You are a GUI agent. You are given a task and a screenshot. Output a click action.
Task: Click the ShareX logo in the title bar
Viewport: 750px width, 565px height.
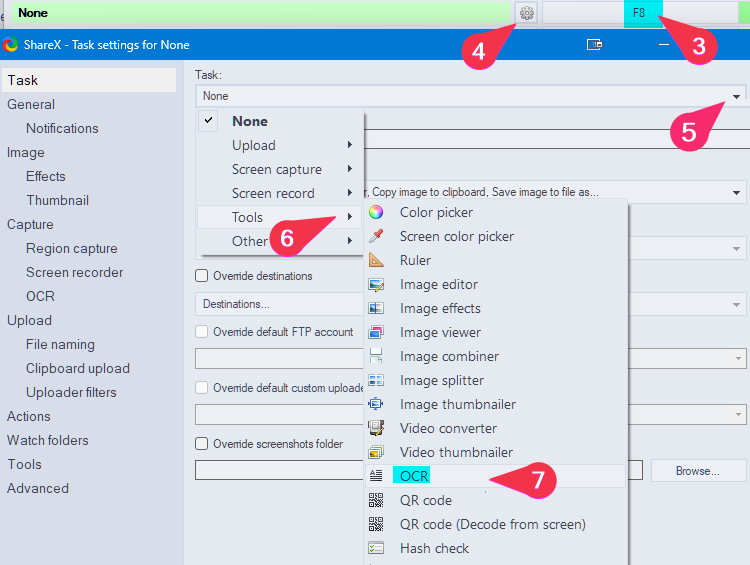click(x=10, y=44)
